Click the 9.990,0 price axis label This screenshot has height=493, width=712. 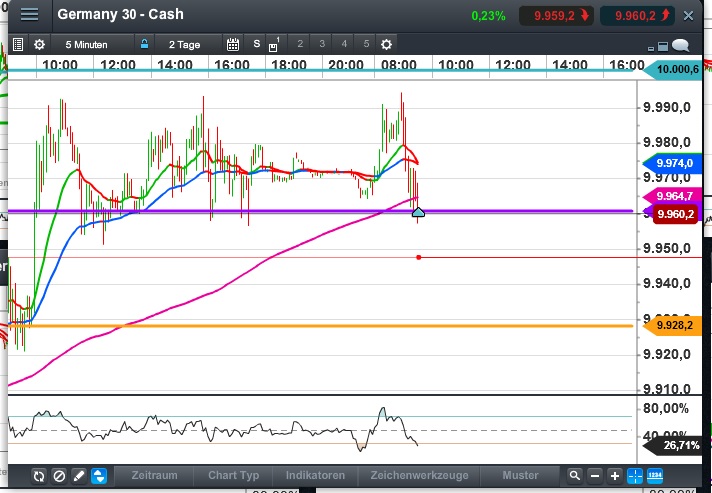pos(667,108)
